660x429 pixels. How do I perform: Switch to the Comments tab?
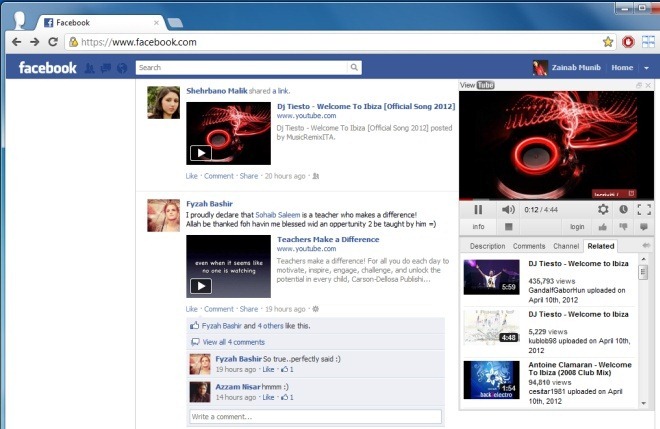[x=529, y=246]
